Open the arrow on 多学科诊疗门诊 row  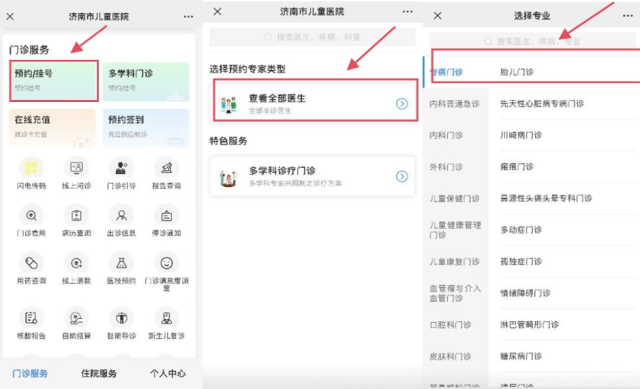[x=402, y=176]
